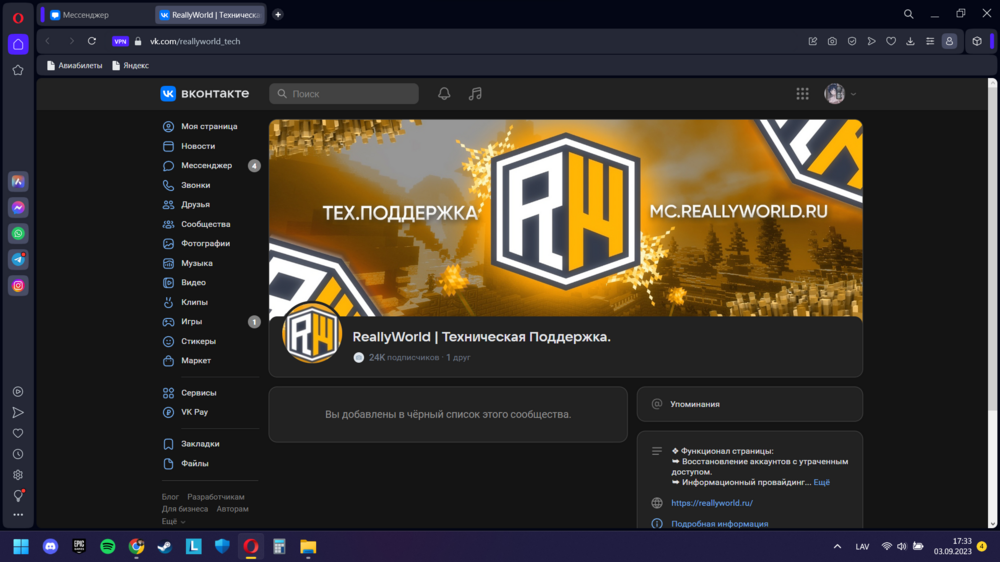Click the VK Поиск search field
Image resolution: width=1000 pixels, height=562 pixels.
pyautogui.click(x=344, y=94)
